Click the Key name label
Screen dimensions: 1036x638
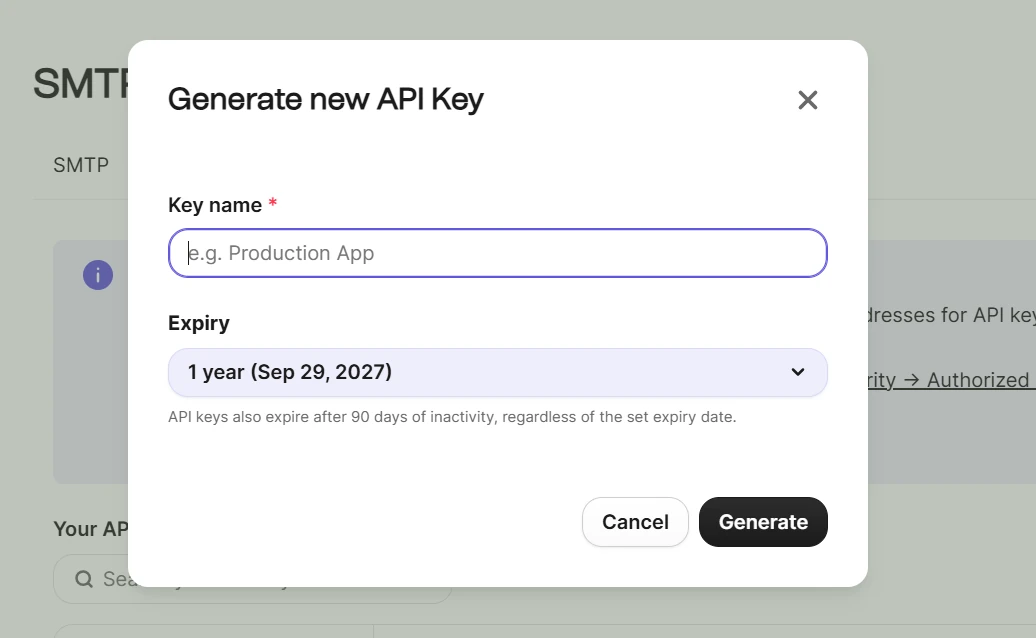pyautogui.click(x=215, y=205)
